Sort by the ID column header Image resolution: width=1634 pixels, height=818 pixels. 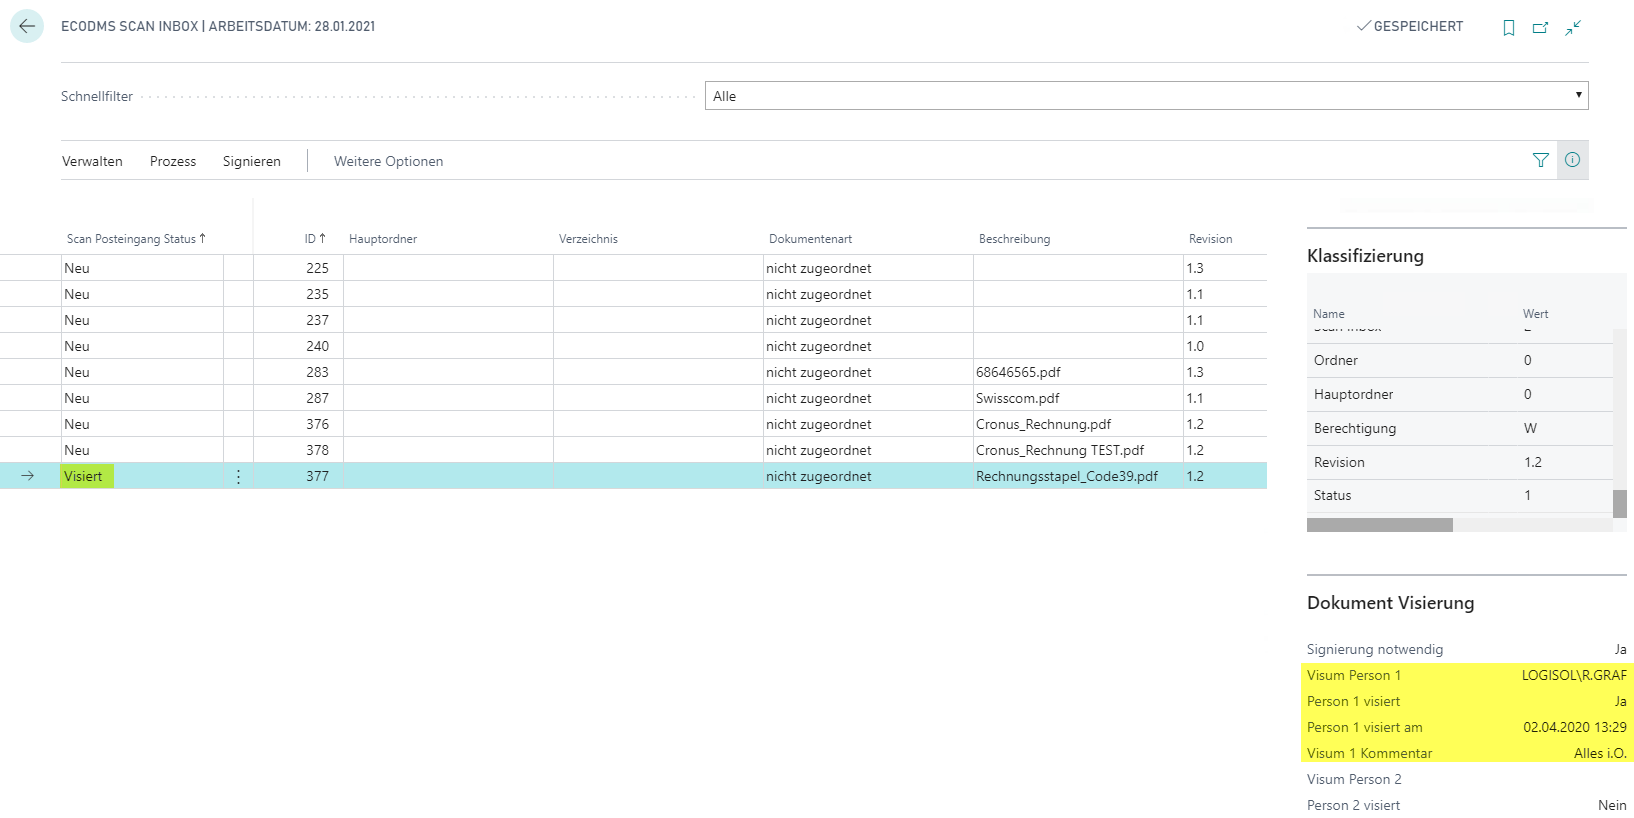click(315, 239)
